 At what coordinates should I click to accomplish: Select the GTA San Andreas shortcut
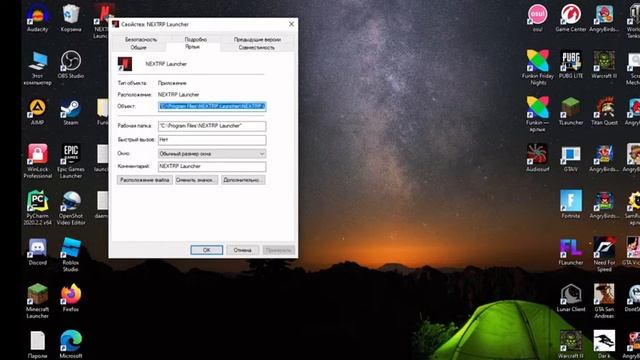coord(604,301)
